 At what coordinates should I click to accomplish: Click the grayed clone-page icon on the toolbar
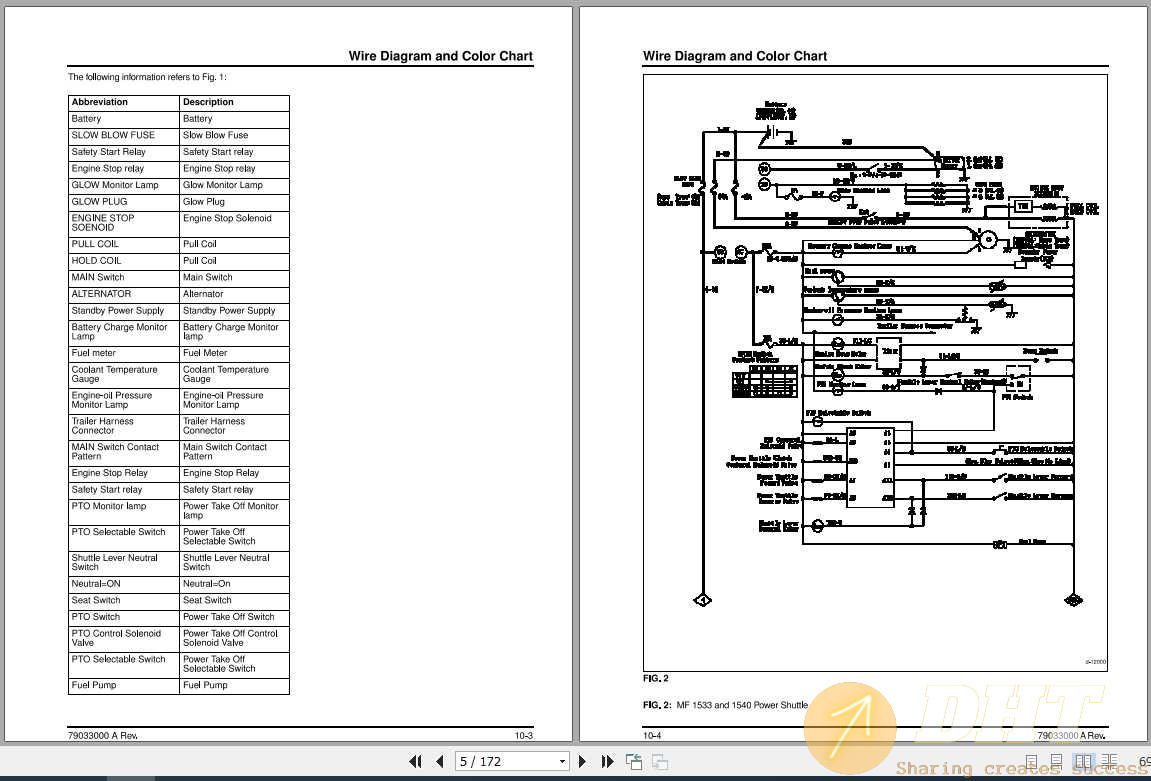coord(660,761)
